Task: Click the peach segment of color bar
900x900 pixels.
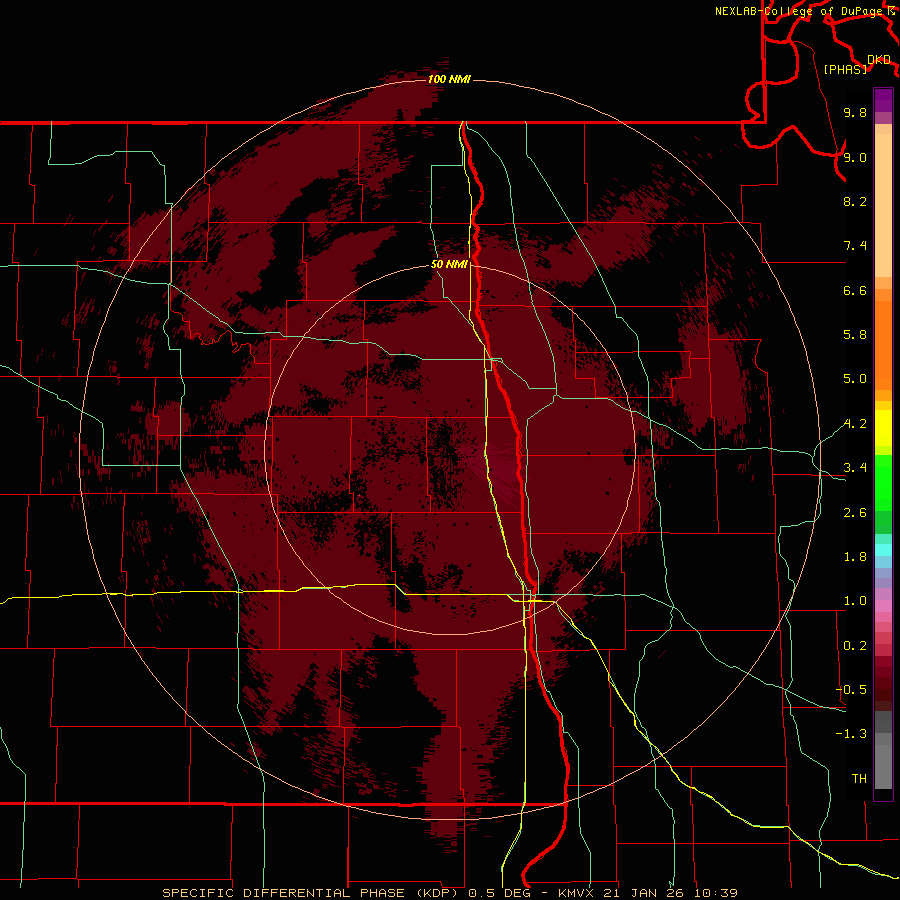Action: pos(883,205)
